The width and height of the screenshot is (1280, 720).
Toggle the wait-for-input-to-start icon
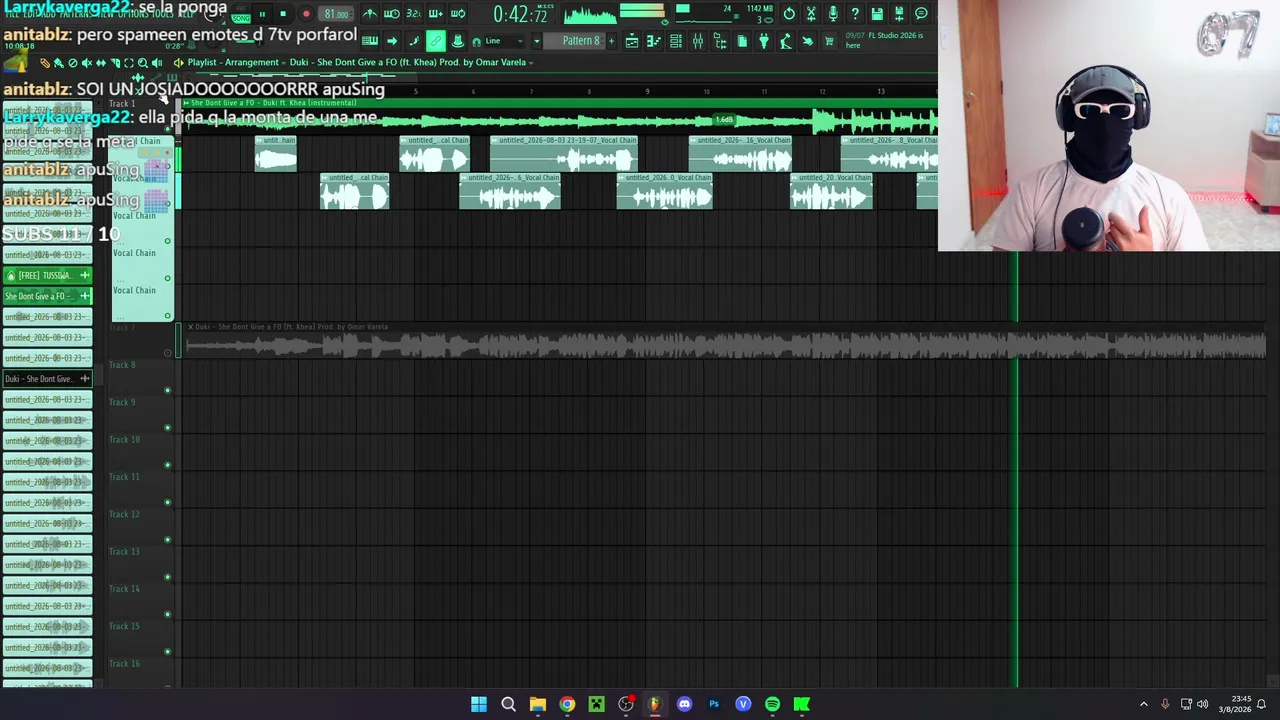click(392, 14)
